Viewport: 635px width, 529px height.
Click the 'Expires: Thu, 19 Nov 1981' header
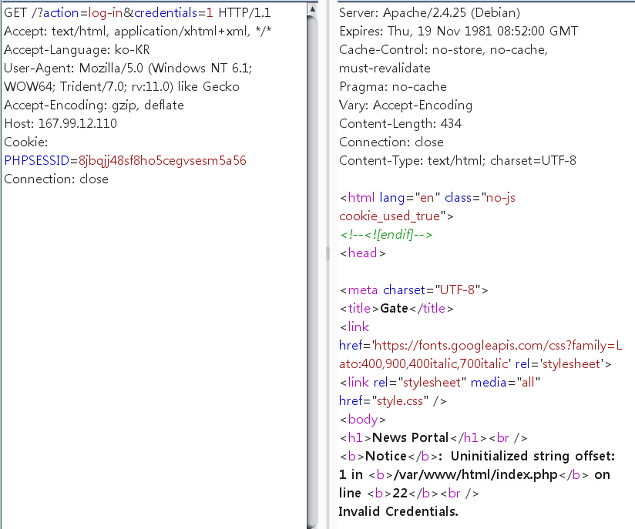coord(458,31)
